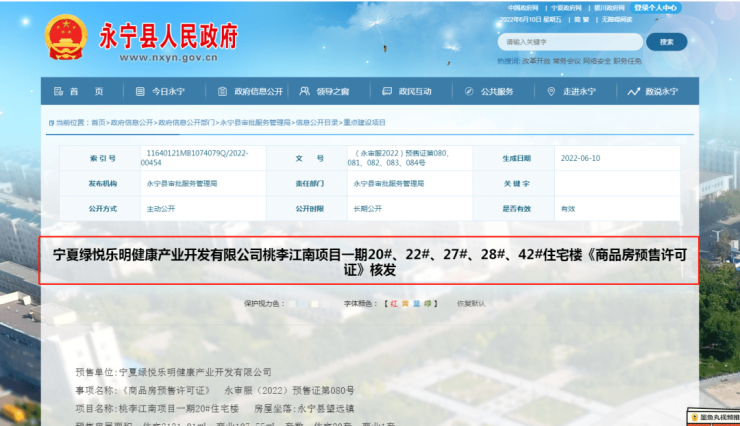The height and width of the screenshot is (426, 740).
Task: Click the 公开方式 value 主动公开
Action: pos(161,209)
